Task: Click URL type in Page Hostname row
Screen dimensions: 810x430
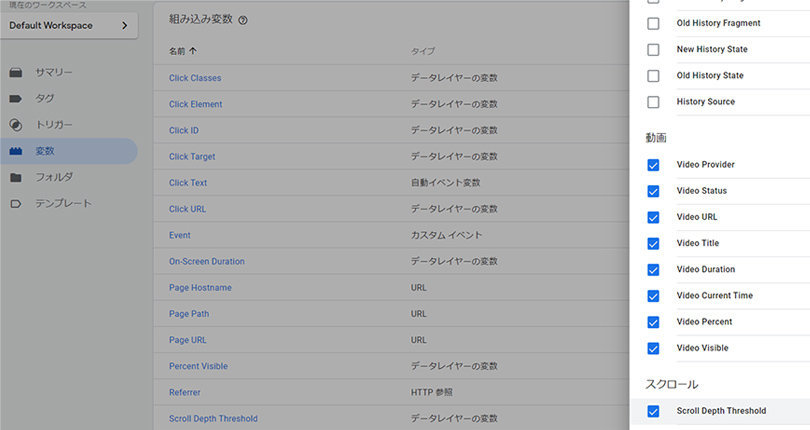Action: 418,287
